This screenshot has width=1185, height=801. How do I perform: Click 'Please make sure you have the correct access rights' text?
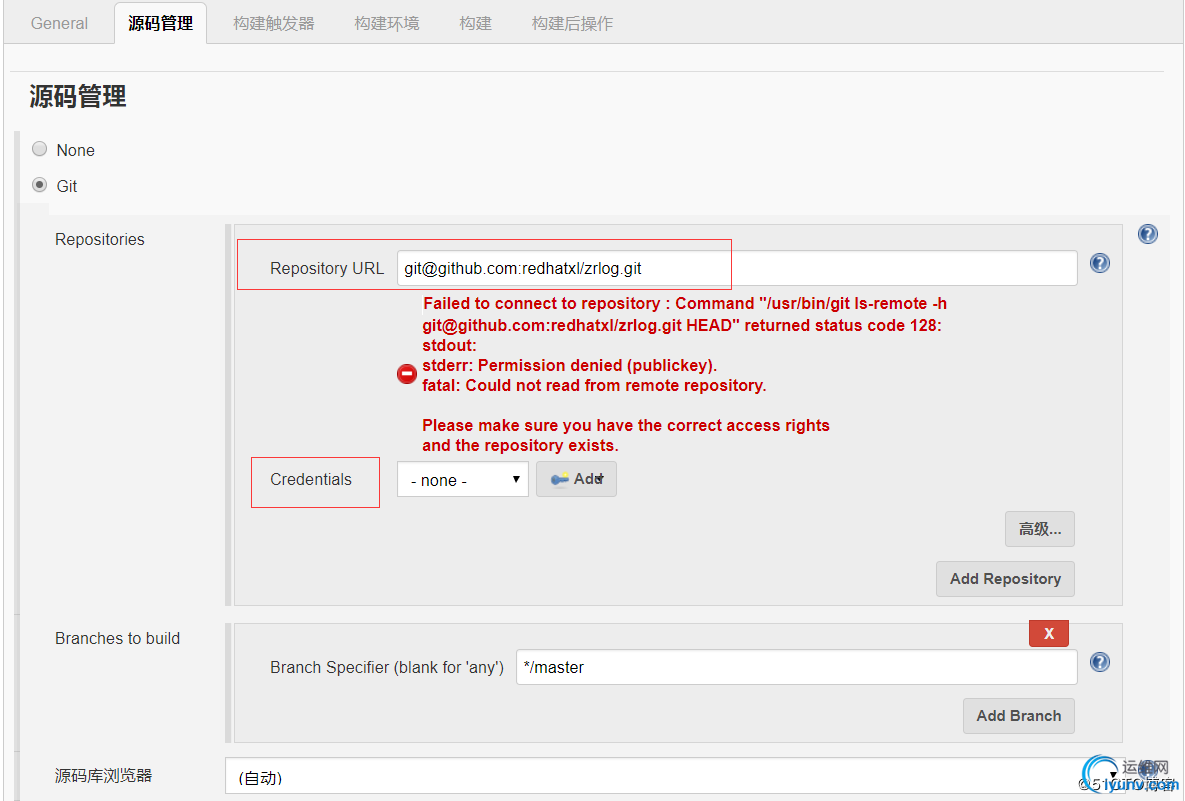pos(626,425)
